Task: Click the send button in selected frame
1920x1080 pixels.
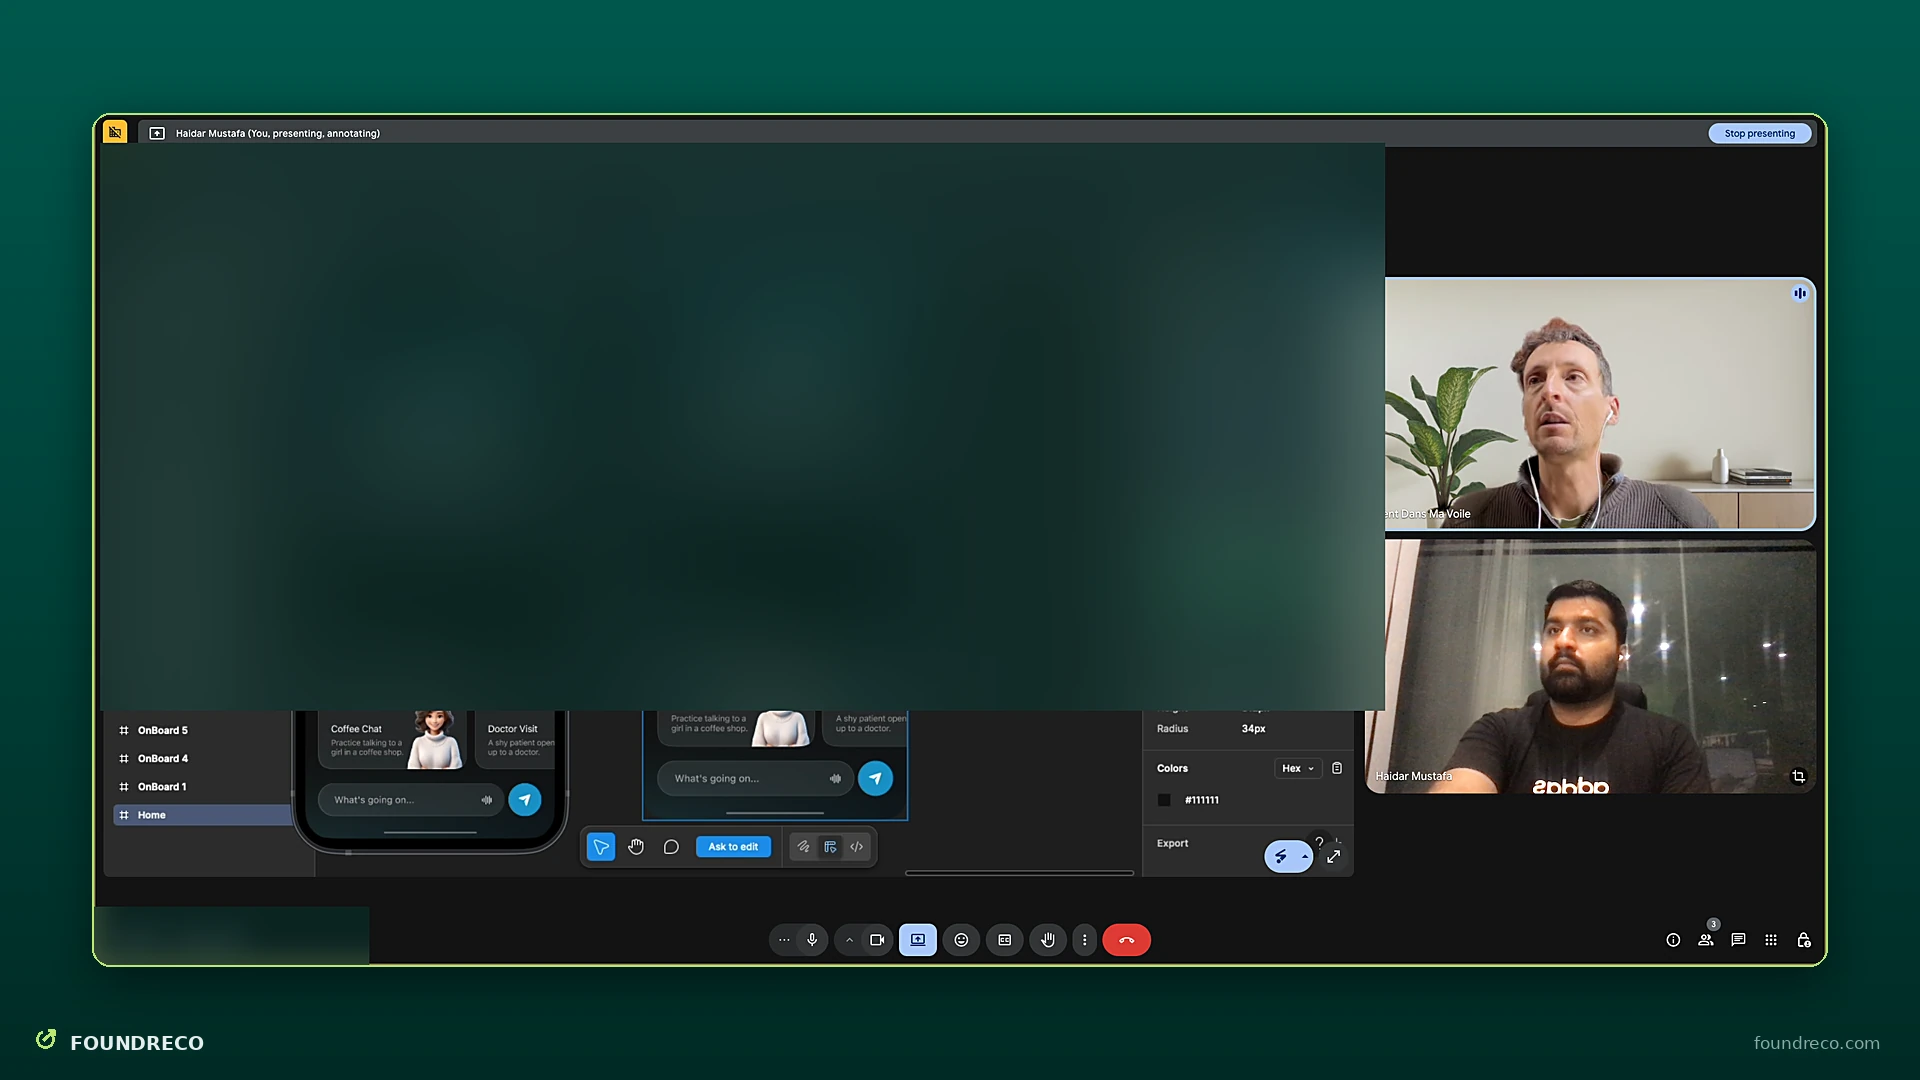Action: tap(875, 779)
